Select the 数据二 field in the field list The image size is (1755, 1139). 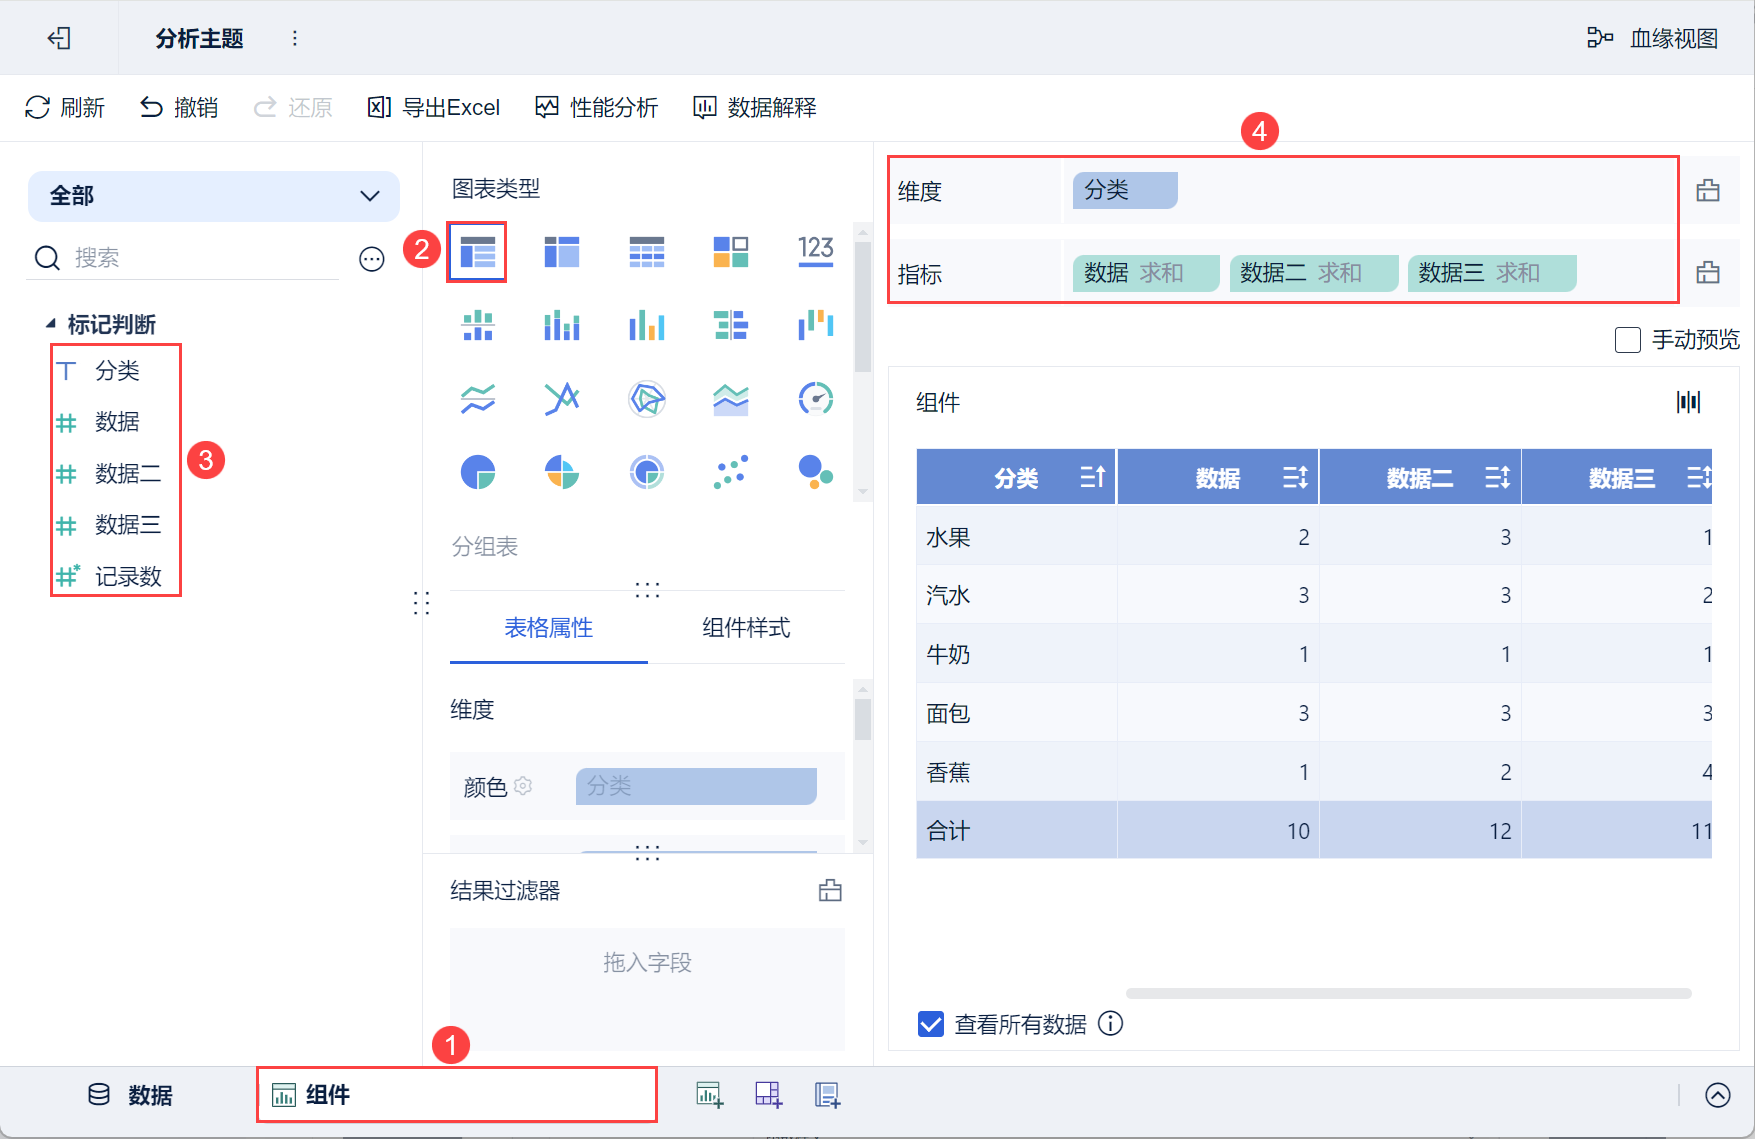point(116,474)
